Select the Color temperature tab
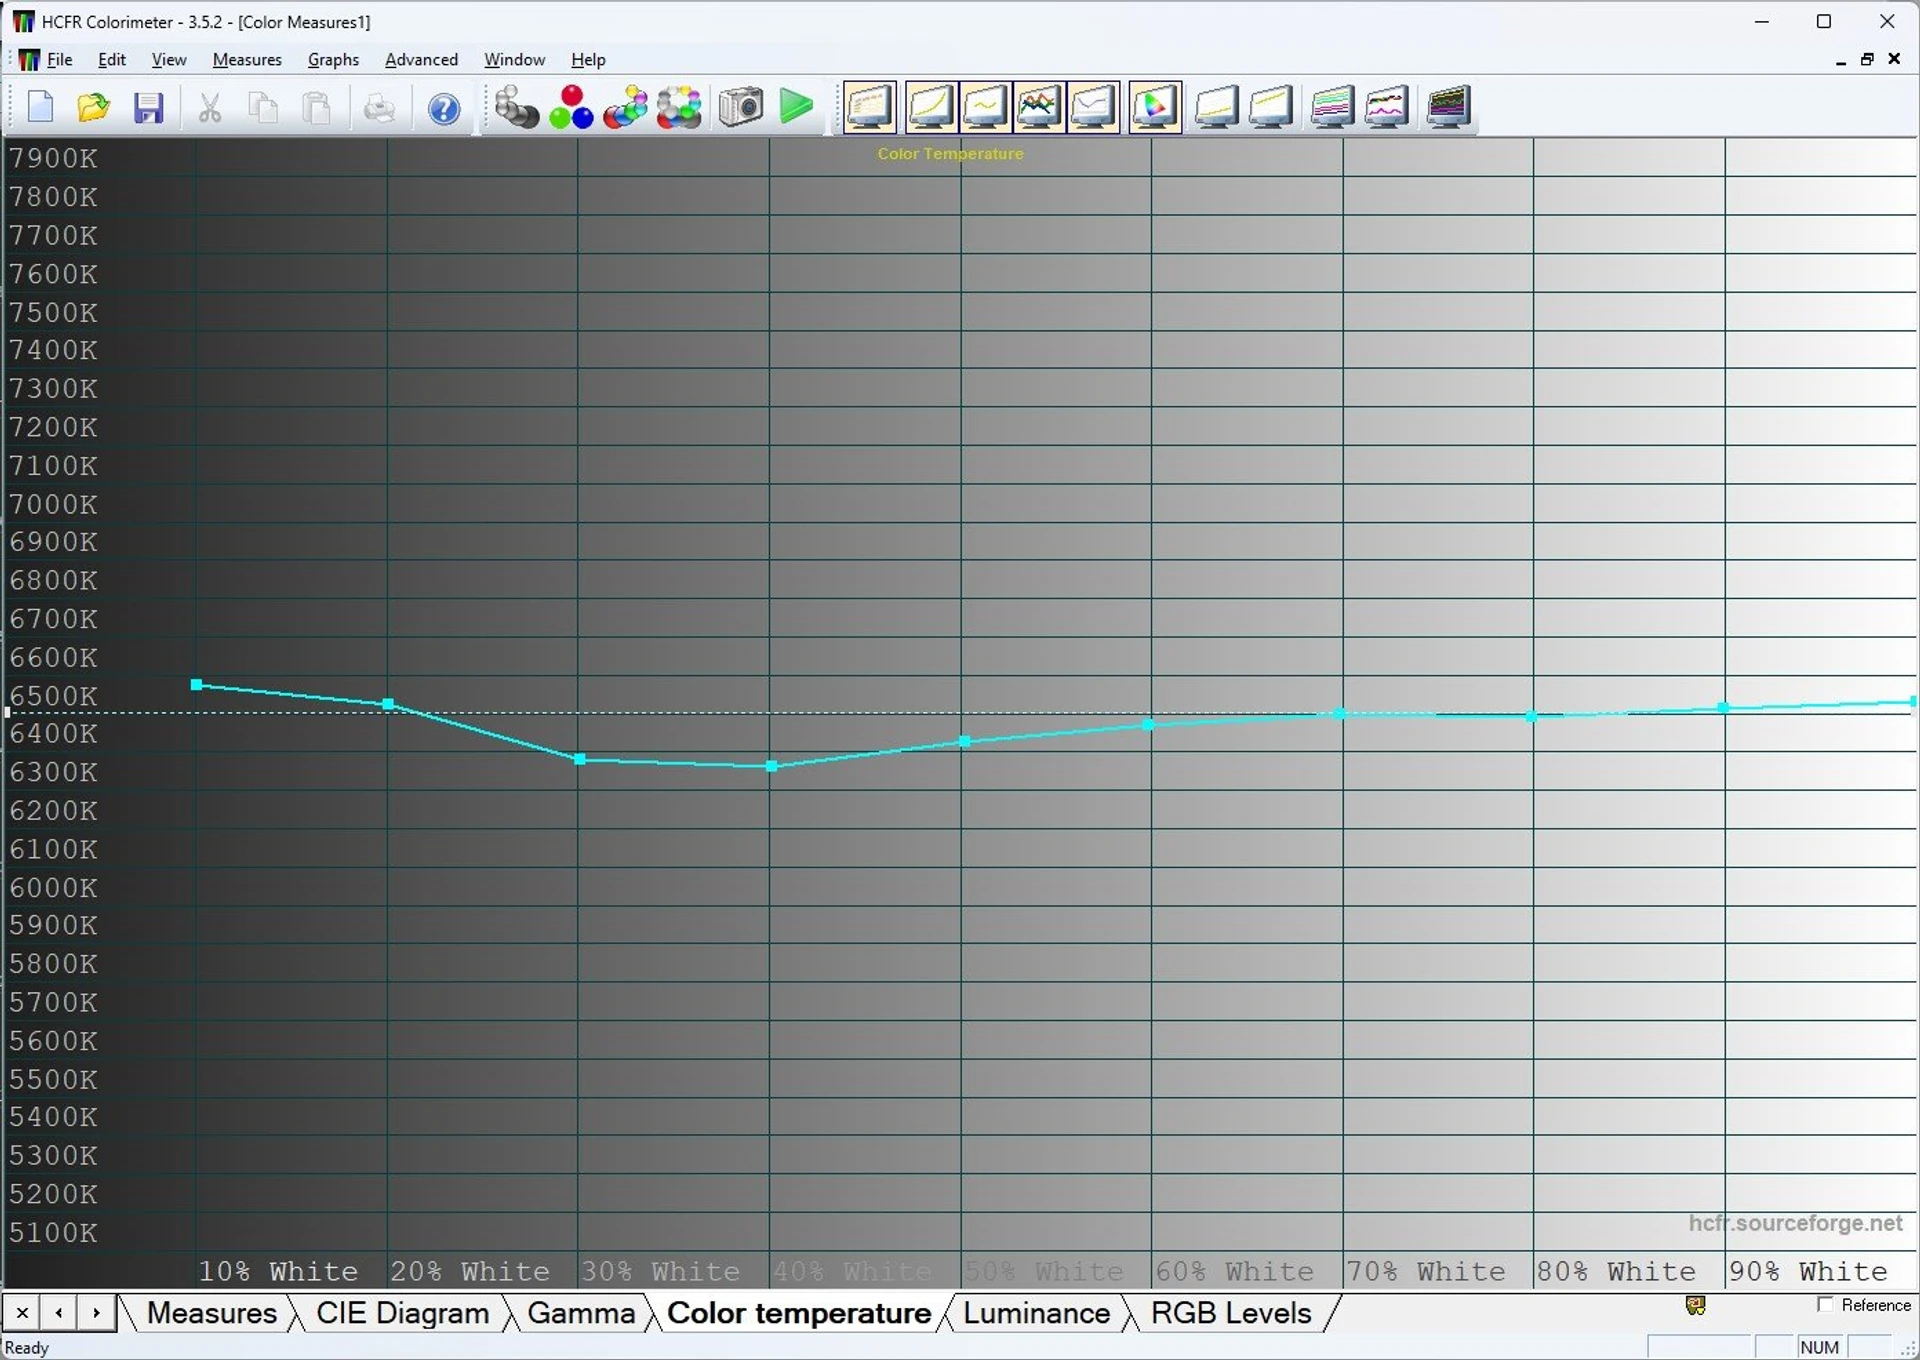The height and width of the screenshot is (1360, 1920). click(799, 1313)
